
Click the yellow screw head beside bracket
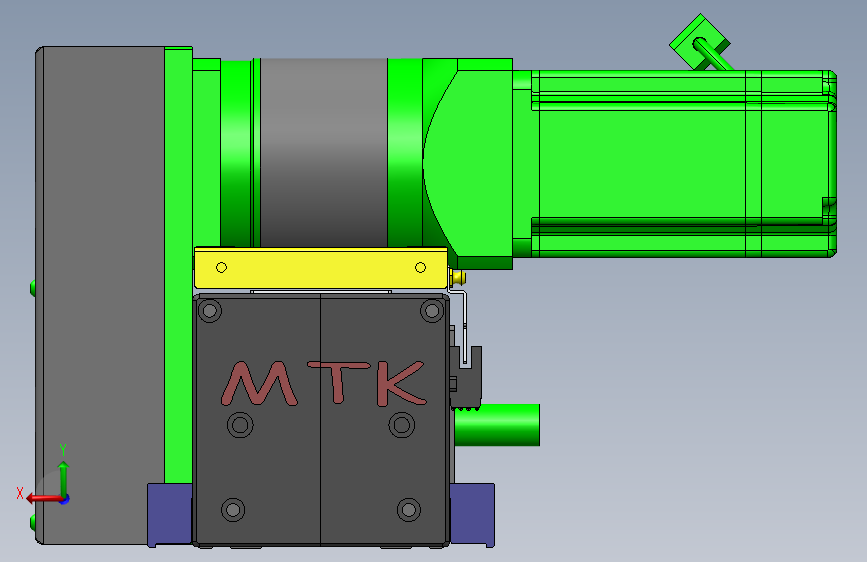tap(458, 278)
